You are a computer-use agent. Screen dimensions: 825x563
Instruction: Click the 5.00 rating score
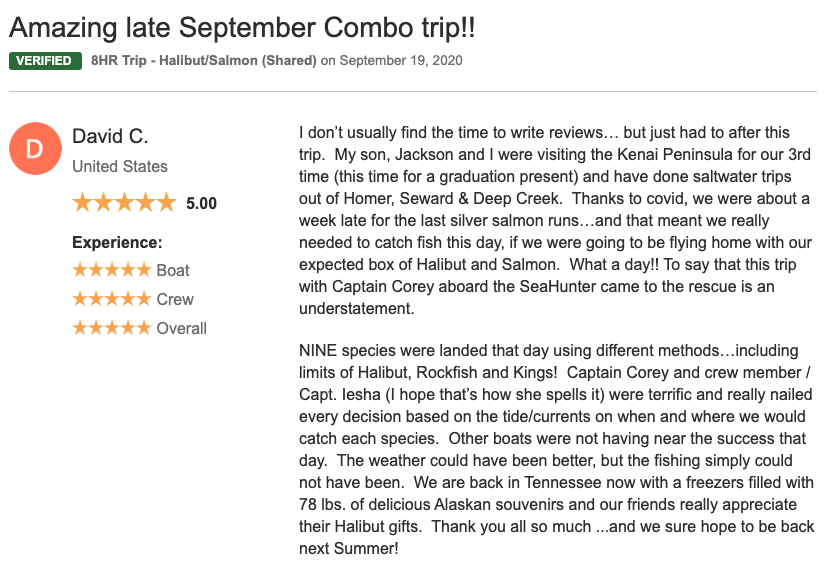coord(201,203)
